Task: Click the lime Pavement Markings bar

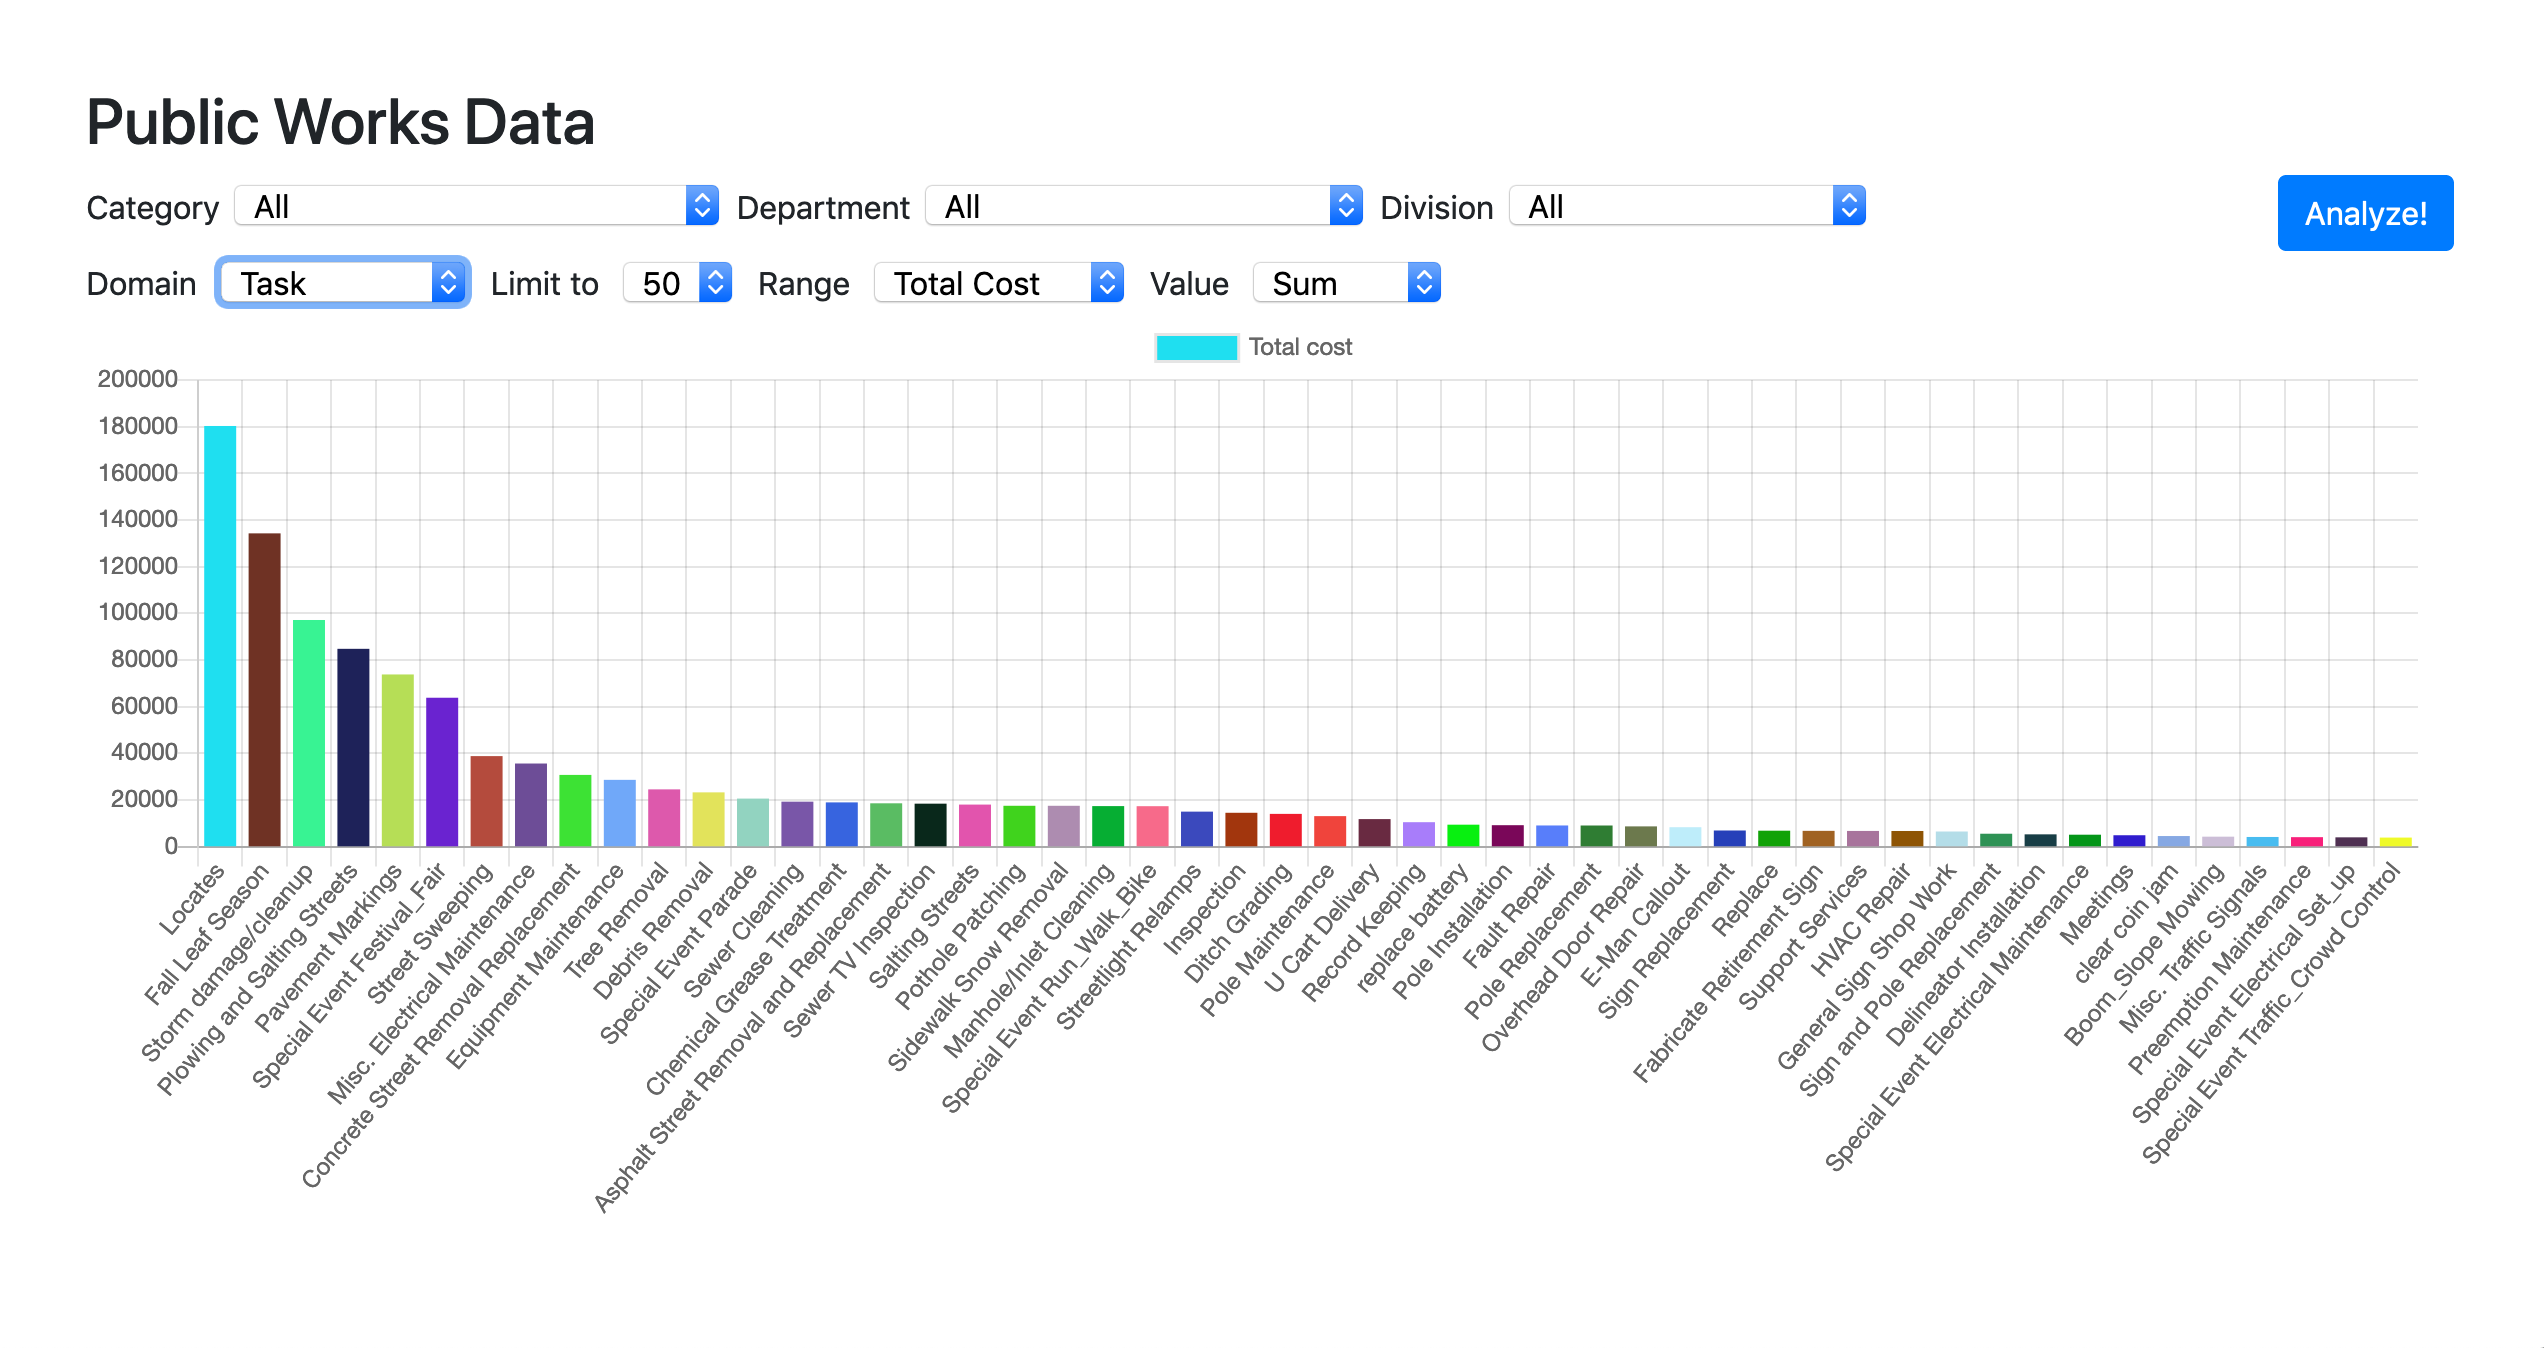Action: coord(397,760)
